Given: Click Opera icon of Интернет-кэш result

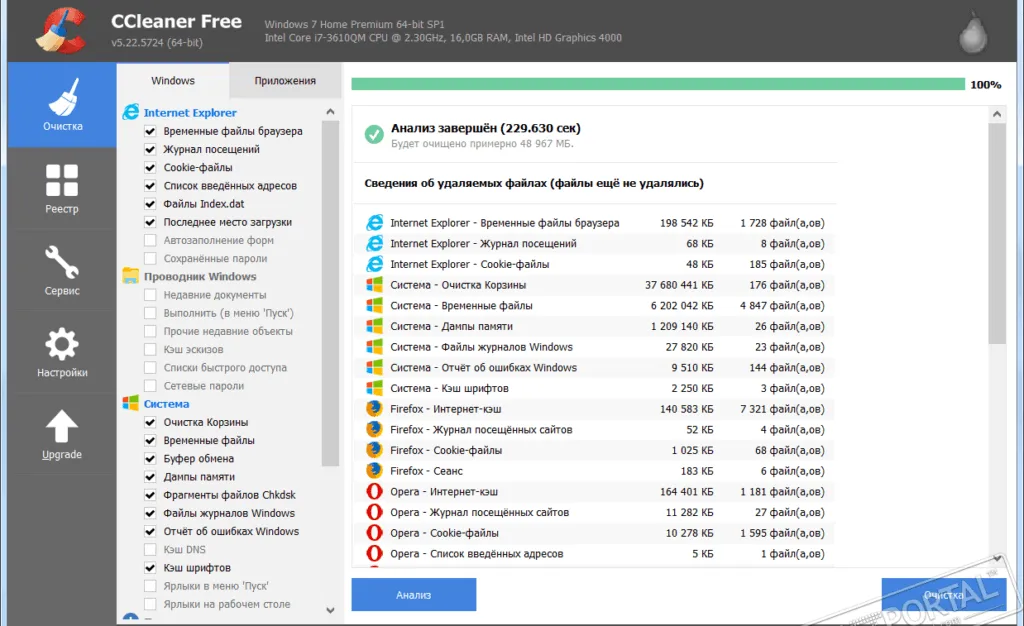Looking at the screenshot, I should pos(374,492).
